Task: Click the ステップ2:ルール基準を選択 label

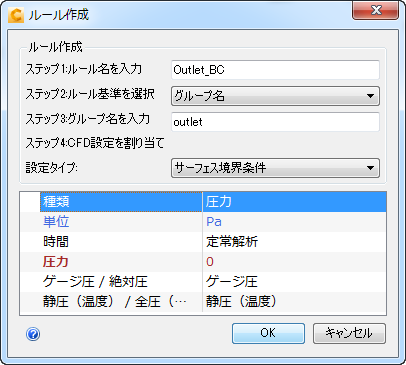Action: pyautogui.click(x=90, y=94)
